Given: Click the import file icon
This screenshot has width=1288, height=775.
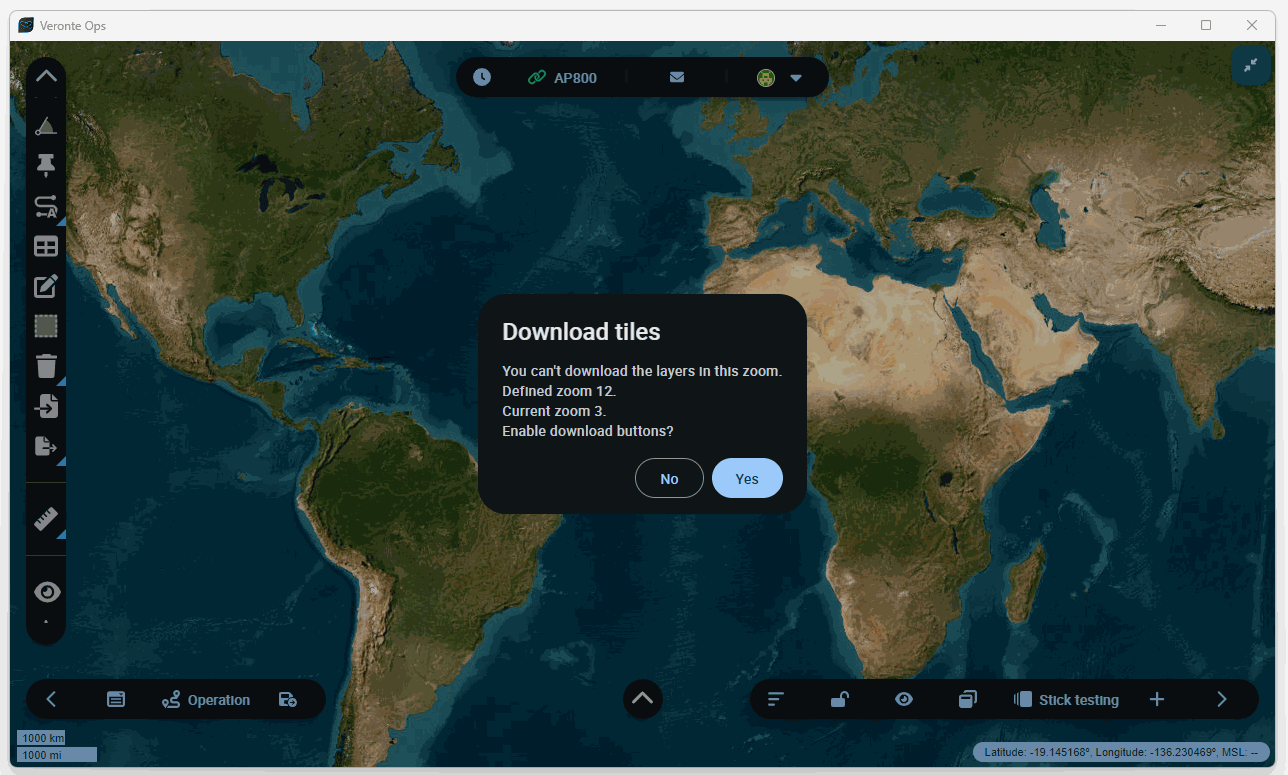Looking at the screenshot, I should tap(46, 406).
